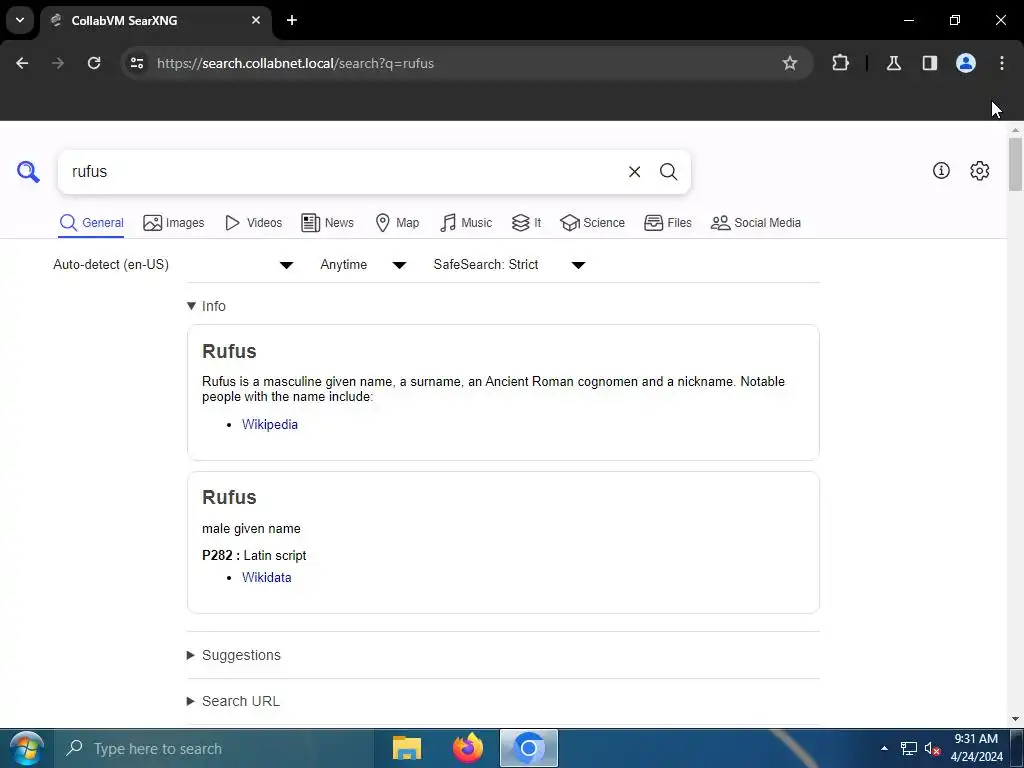Switch to the Videos tab

point(253,223)
